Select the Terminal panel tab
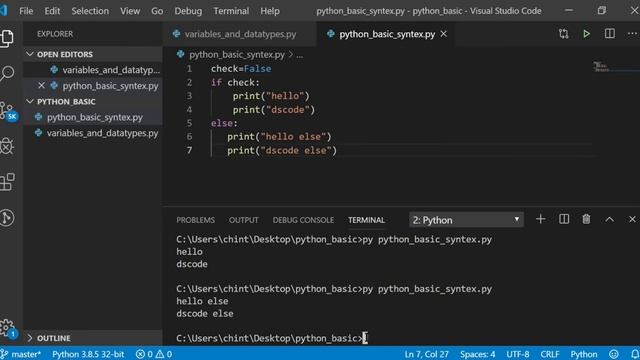 click(x=367, y=220)
